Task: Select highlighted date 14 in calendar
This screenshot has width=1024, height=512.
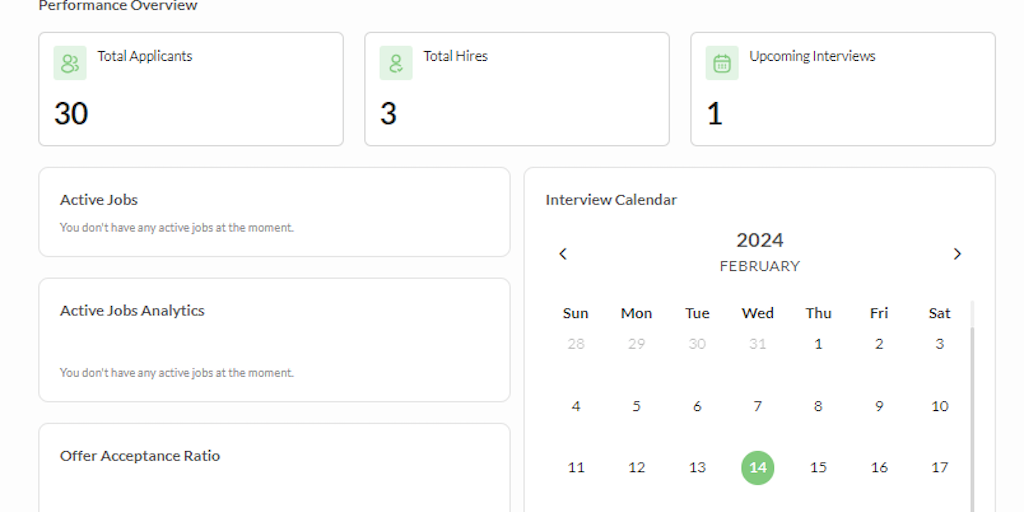Action: (758, 467)
